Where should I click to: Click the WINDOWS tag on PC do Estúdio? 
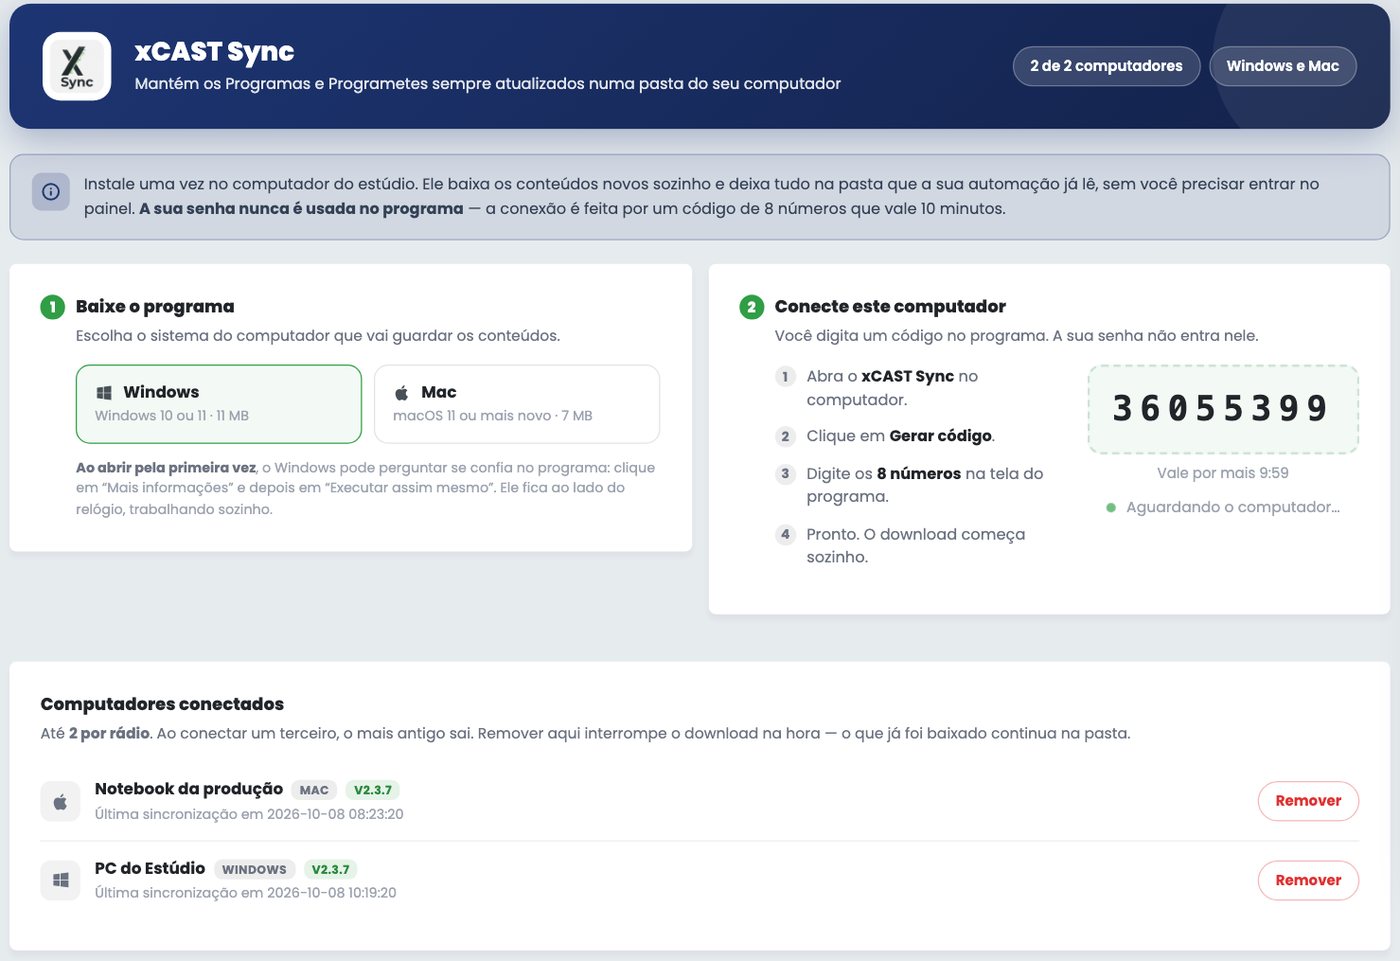pyautogui.click(x=254, y=869)
